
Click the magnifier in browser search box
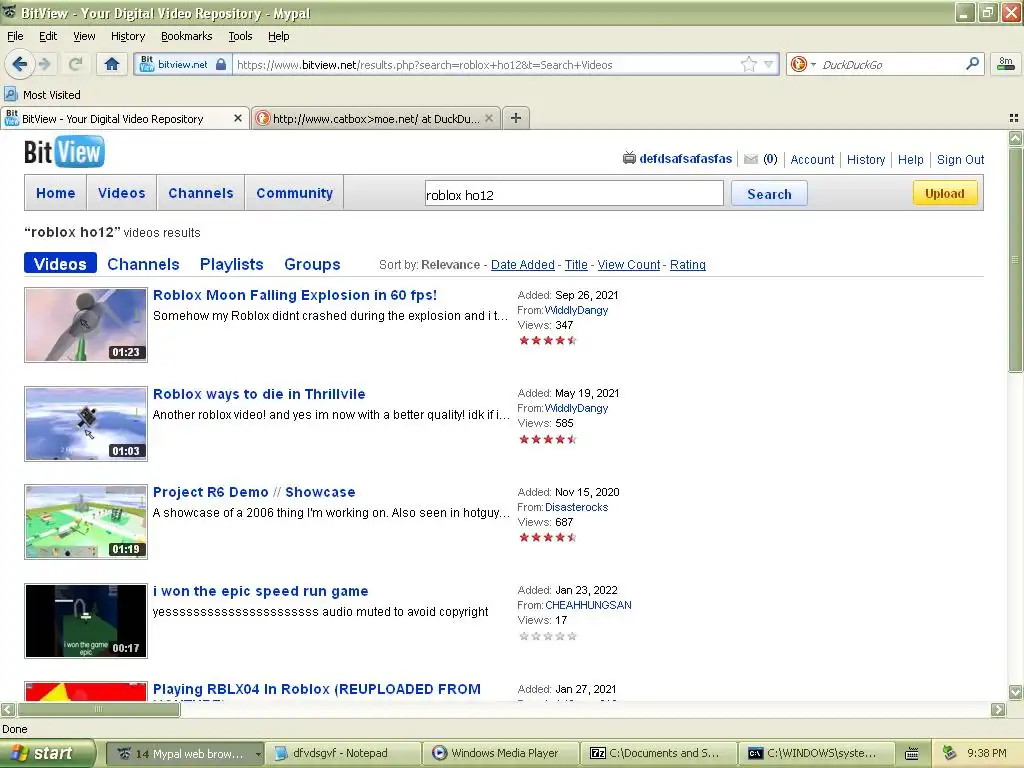pos(972,64)
